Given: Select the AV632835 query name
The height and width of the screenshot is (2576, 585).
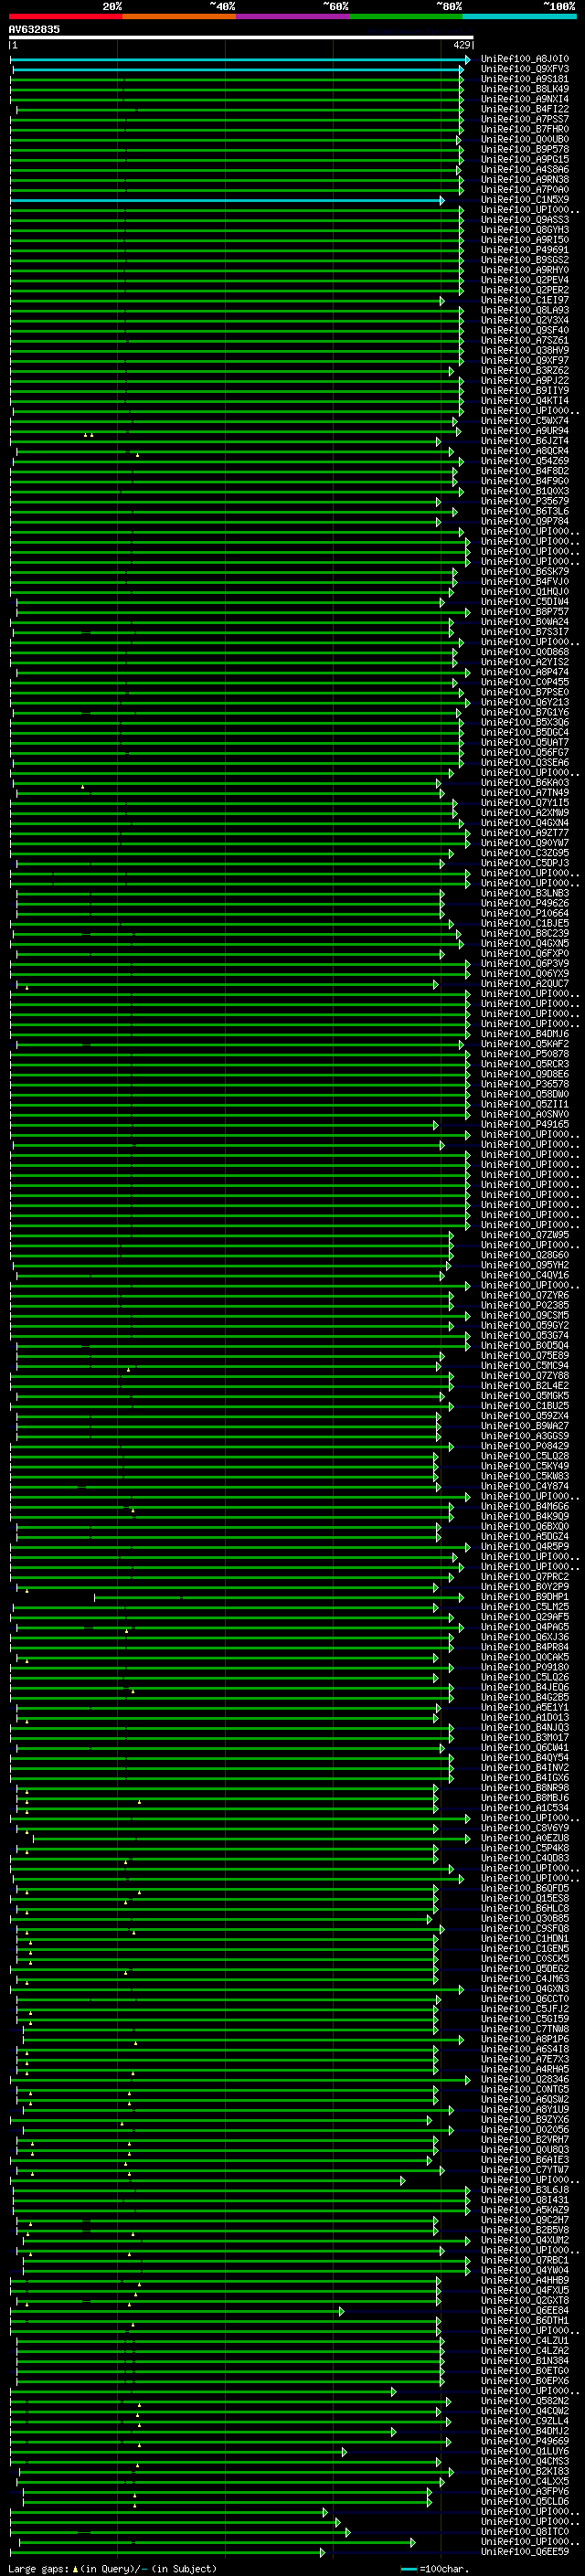Looking at the screenshot, I should 34,29.
